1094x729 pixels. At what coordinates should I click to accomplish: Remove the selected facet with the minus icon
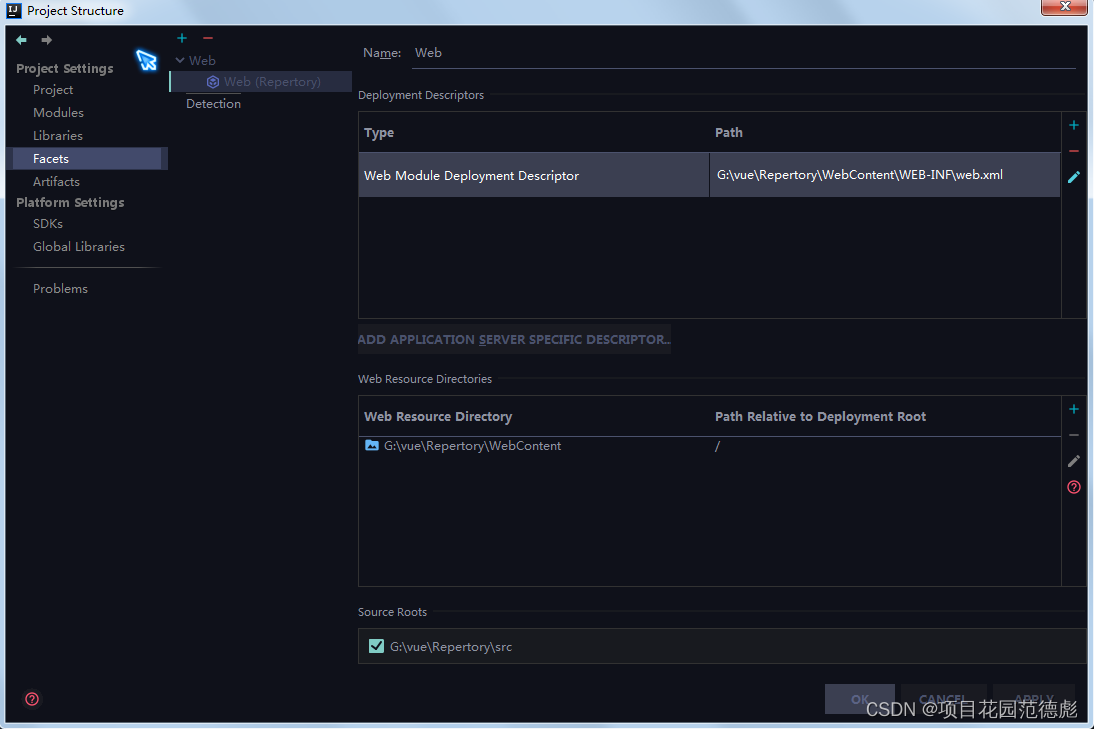[x=208, y=38]
